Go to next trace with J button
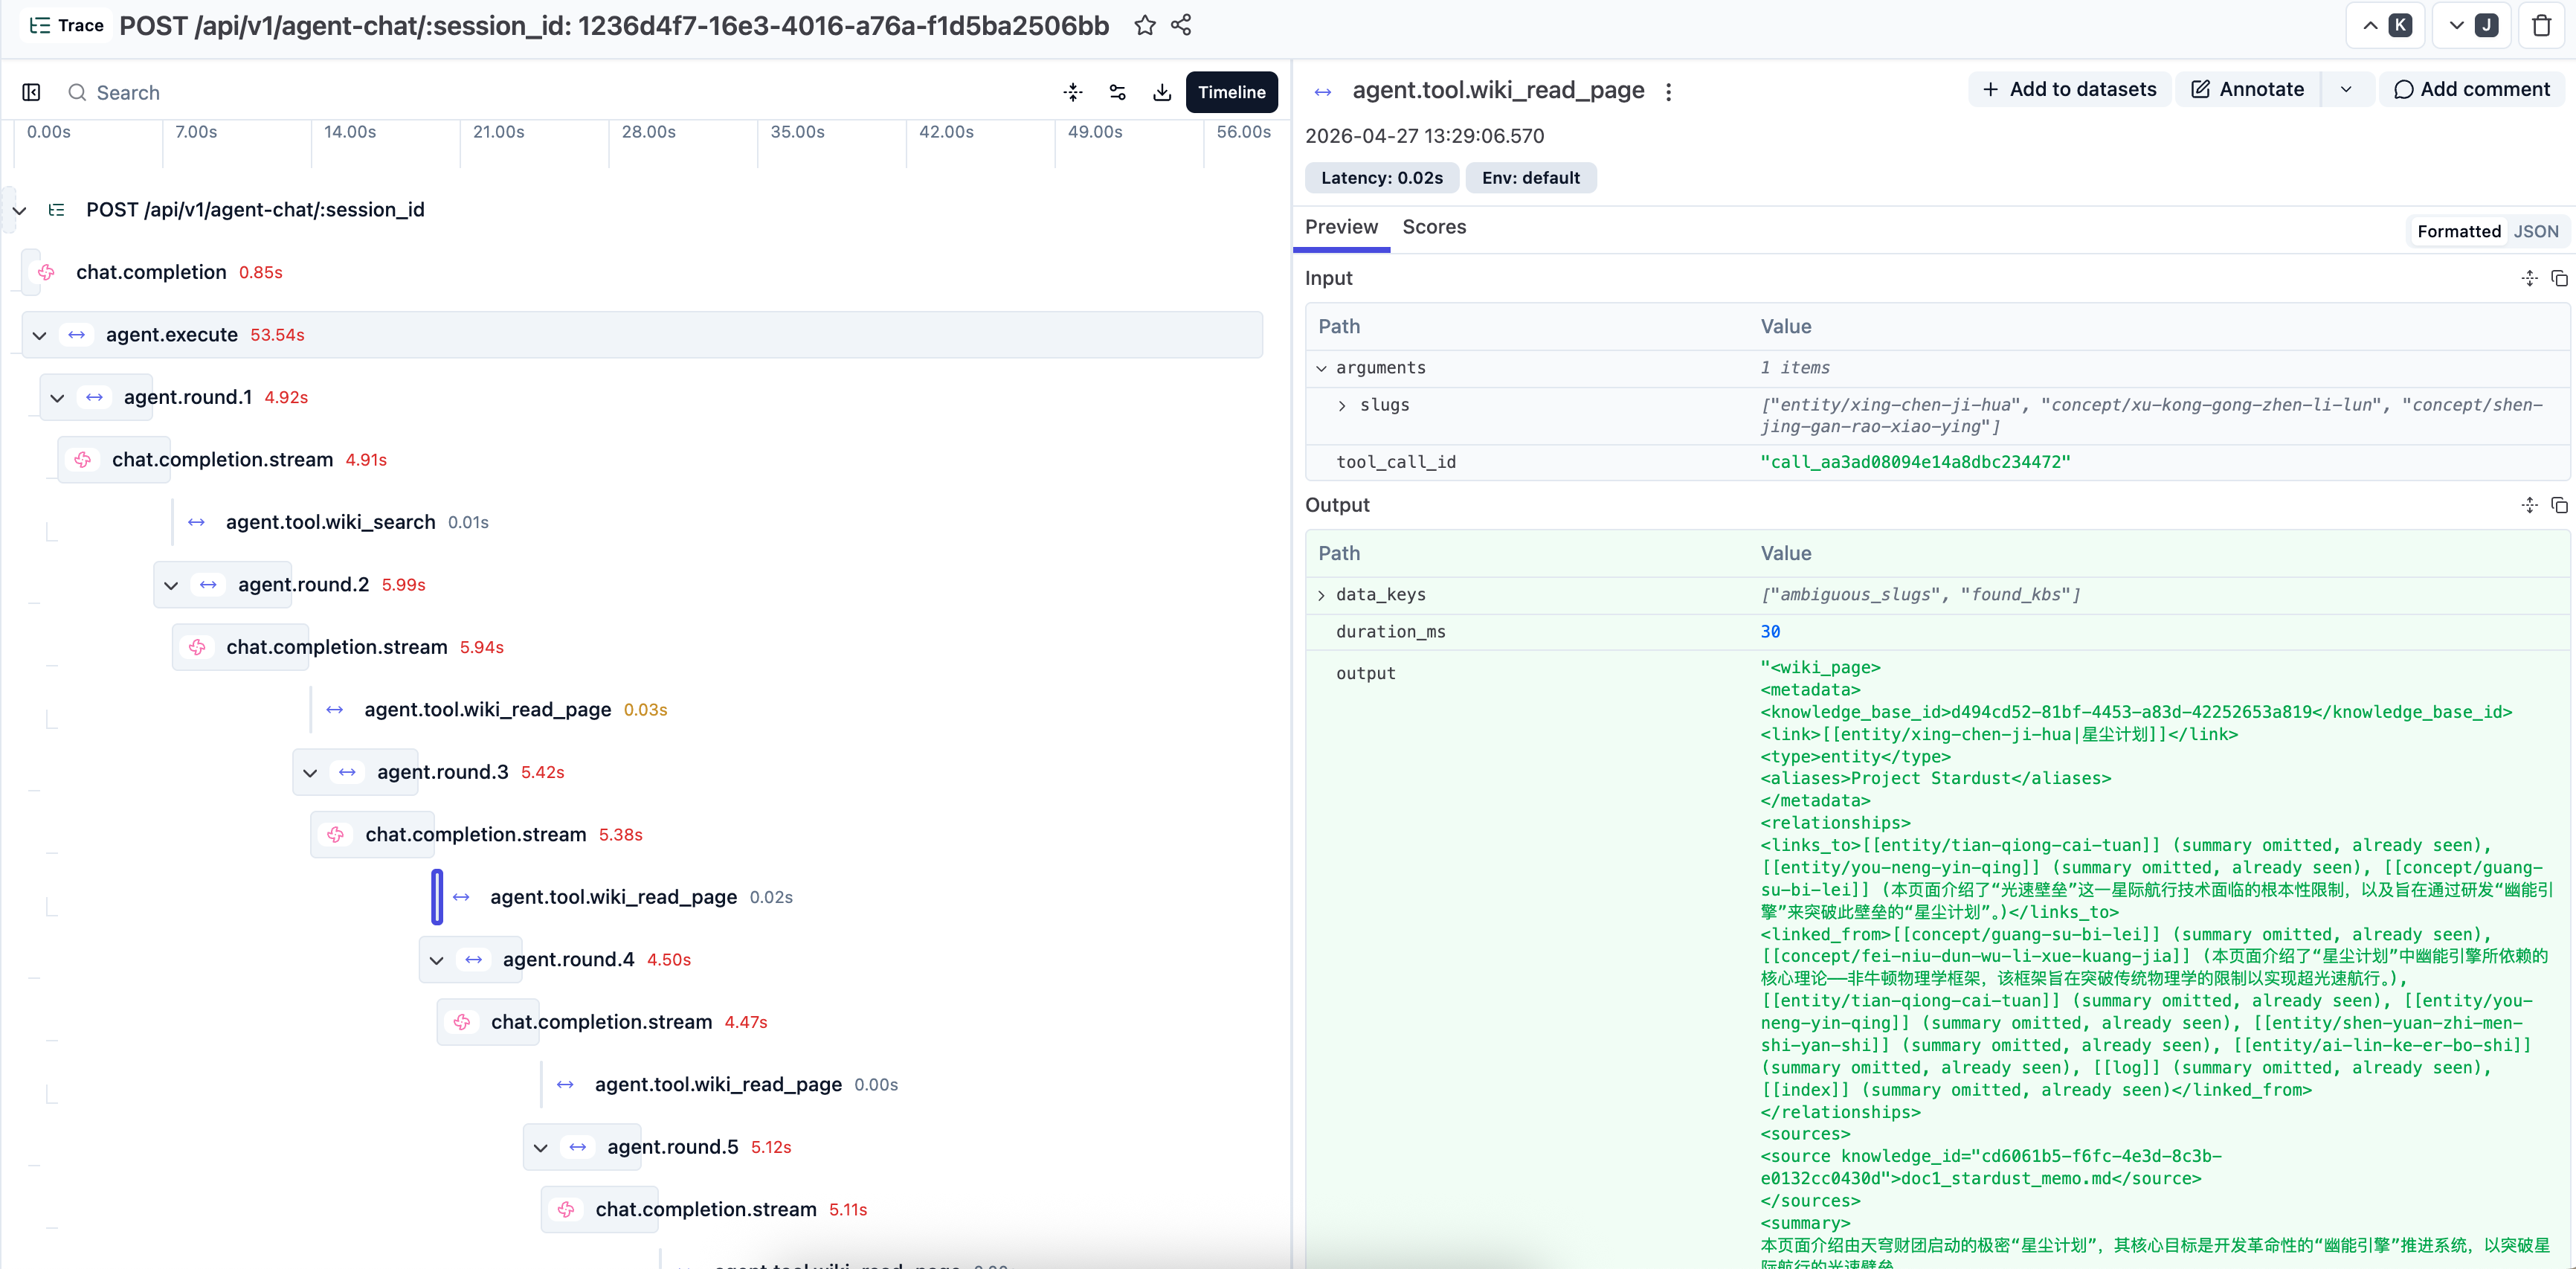 (2472, 26)
